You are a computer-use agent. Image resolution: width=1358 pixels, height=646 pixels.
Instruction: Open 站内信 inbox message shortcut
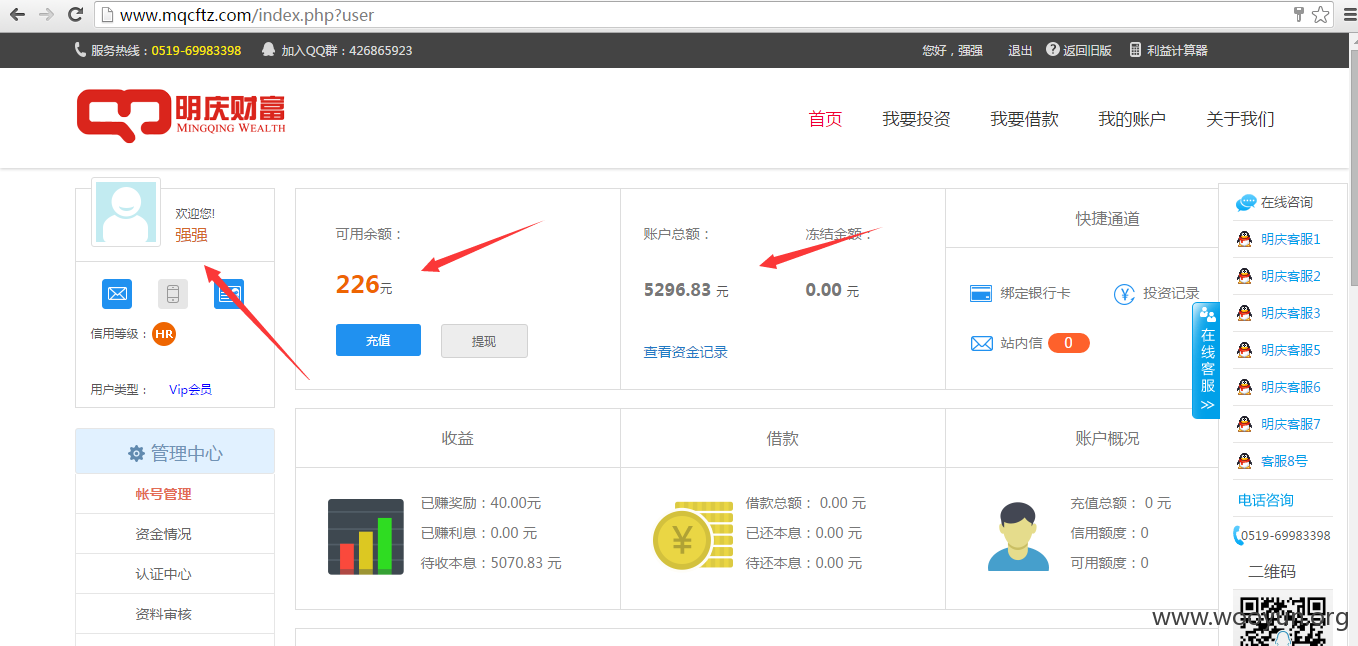[x=1030, y=343]
